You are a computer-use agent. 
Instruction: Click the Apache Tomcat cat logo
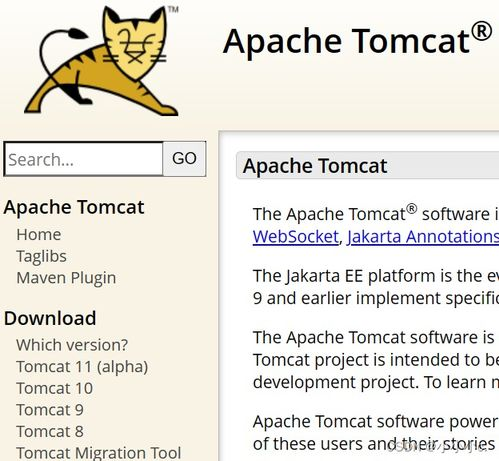pos(102,61)
